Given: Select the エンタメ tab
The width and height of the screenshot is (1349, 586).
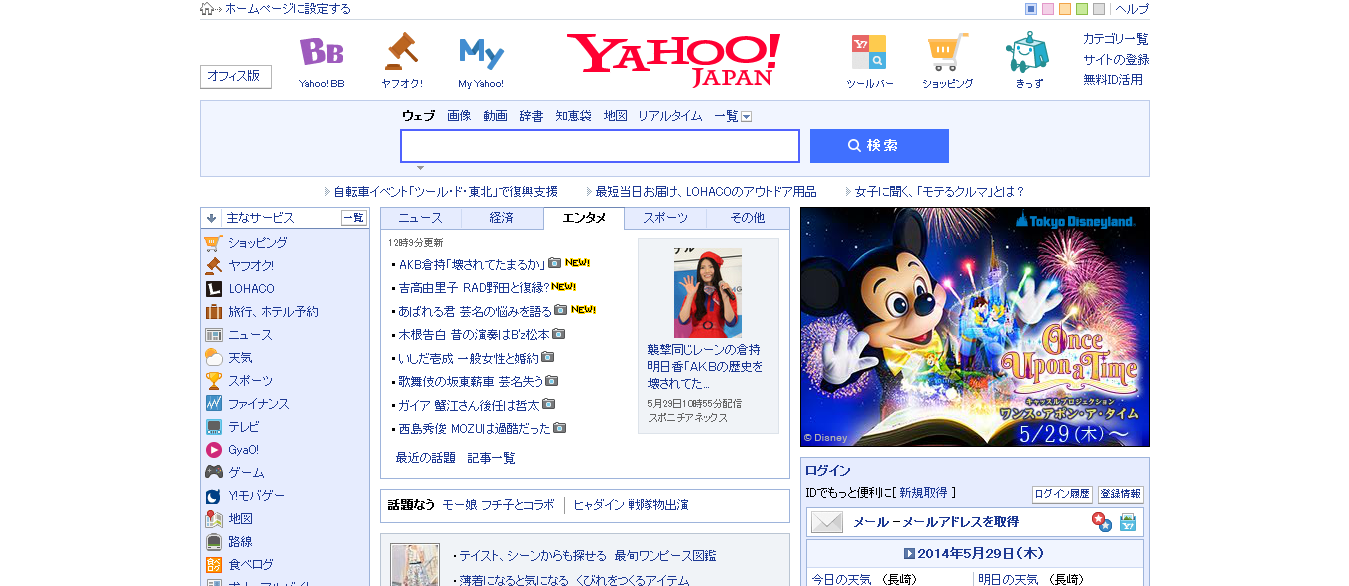Looking at the screenshot, I should [x=584, y=218].
